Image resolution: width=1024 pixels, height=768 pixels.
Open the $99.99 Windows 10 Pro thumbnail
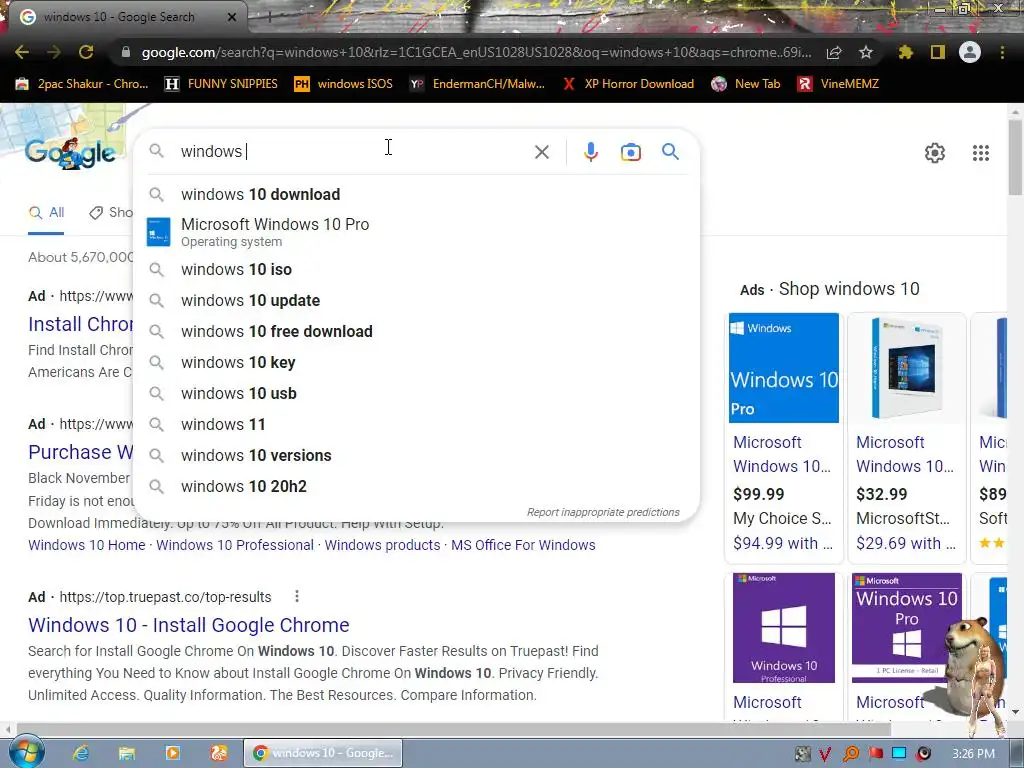pos(784,368)
